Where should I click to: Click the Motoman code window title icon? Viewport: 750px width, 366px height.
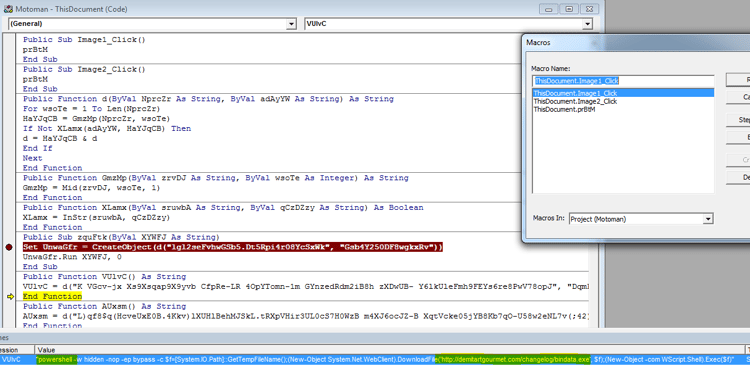tap(8, 9)
